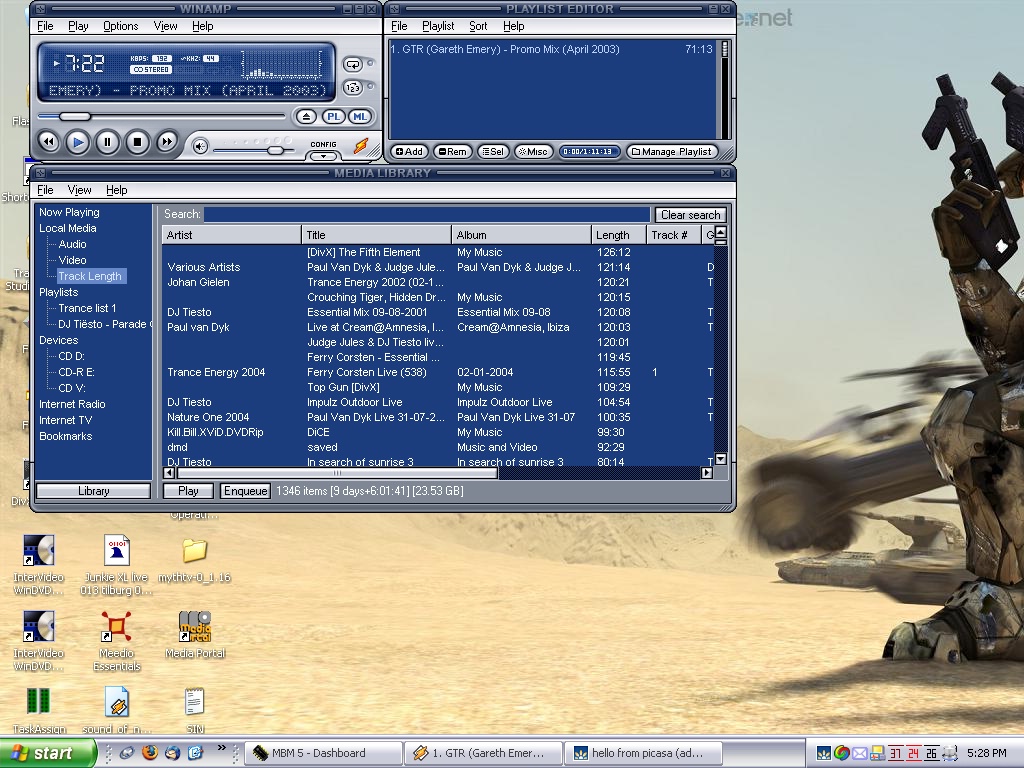The height and width of the screenshot is (768, 1024).
Task: Click the library horizontal scroll right arrow
Action: (x=707, y=473)
